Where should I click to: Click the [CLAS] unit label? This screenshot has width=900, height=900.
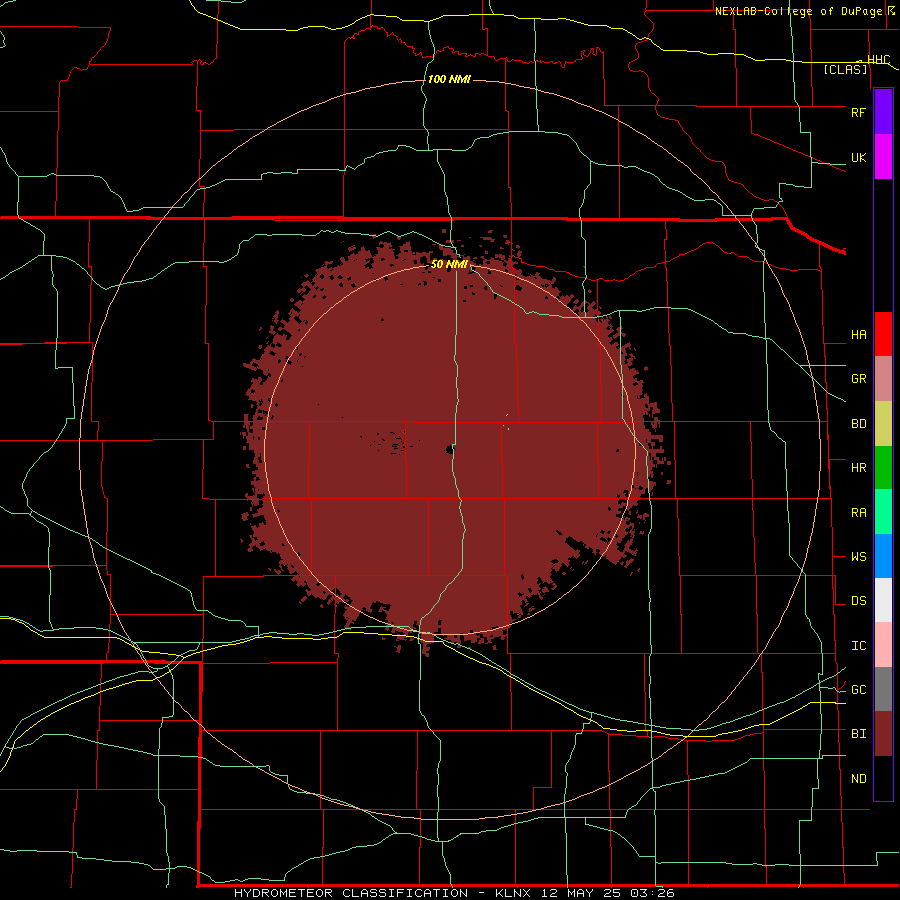[x=845, y=69]
